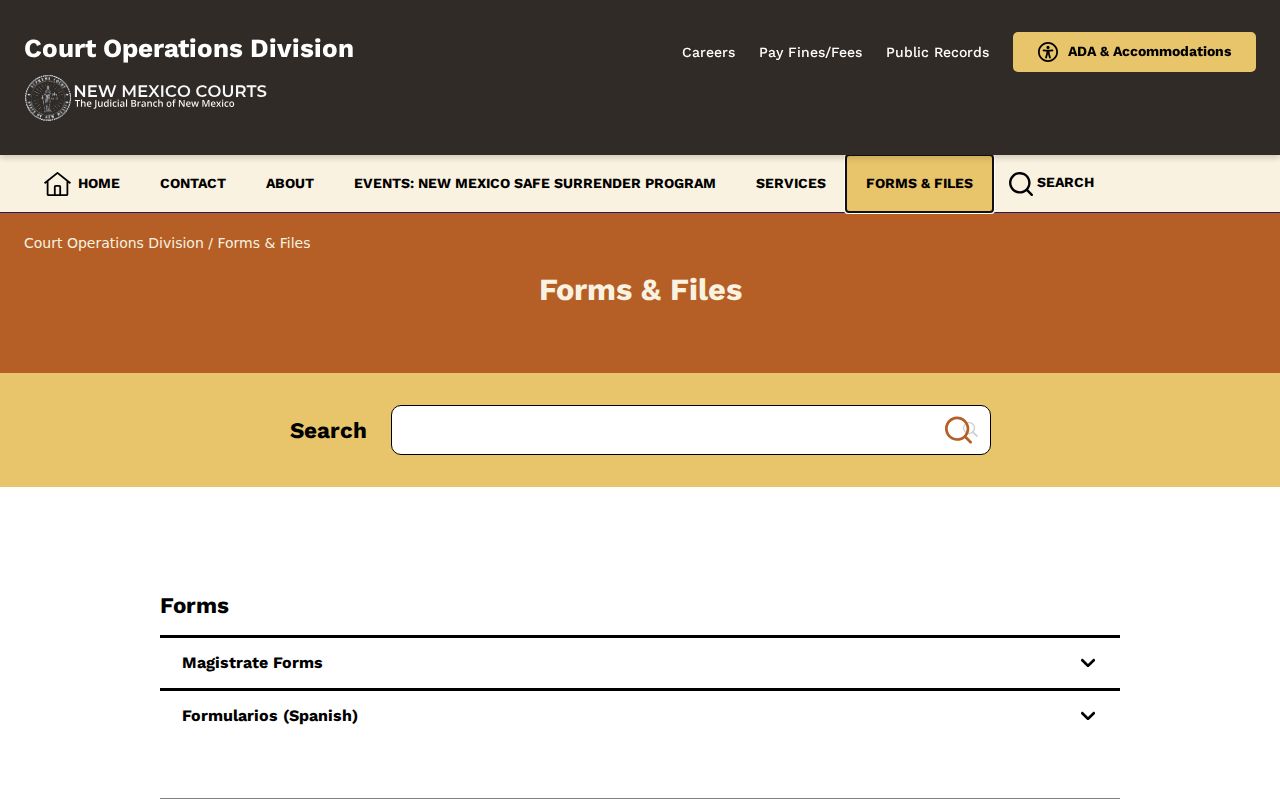Viewport: 1280px width, 800px height.
Task: Click the Court Operations Division breadcrumb link
Action: pos(114,243)
